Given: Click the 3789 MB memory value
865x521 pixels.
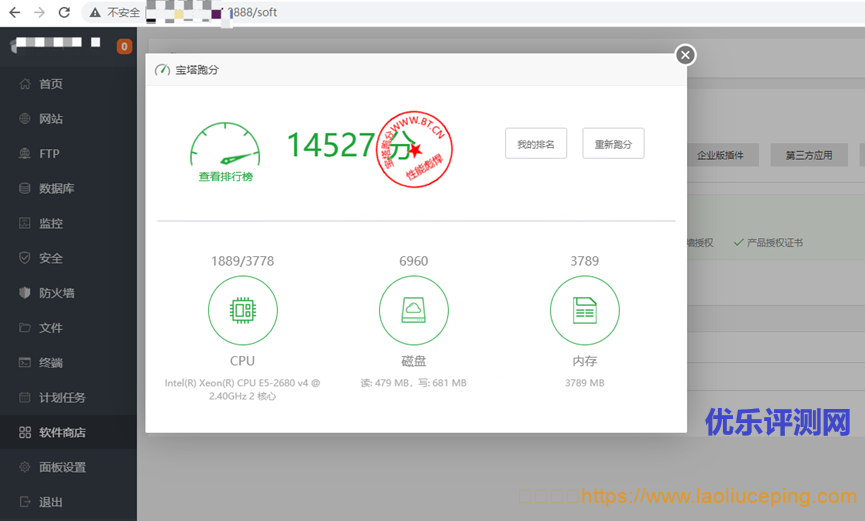Looking at the screenshot, I should point(585,382).
